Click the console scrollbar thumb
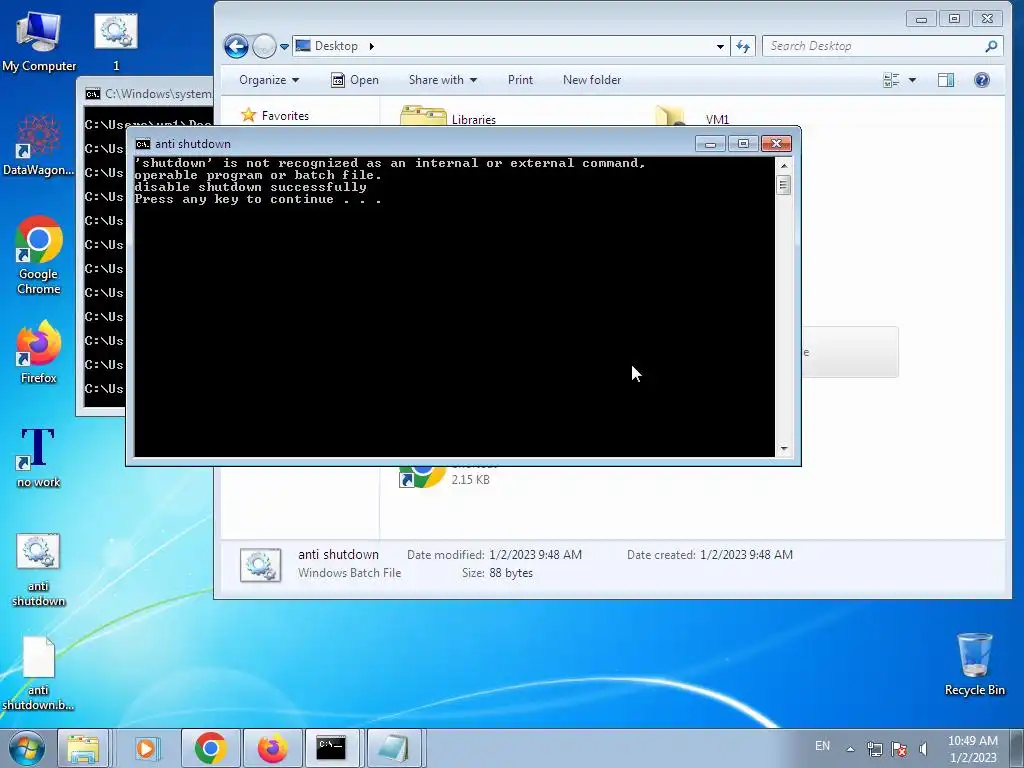1024x768 pixels. pos(784,185)
